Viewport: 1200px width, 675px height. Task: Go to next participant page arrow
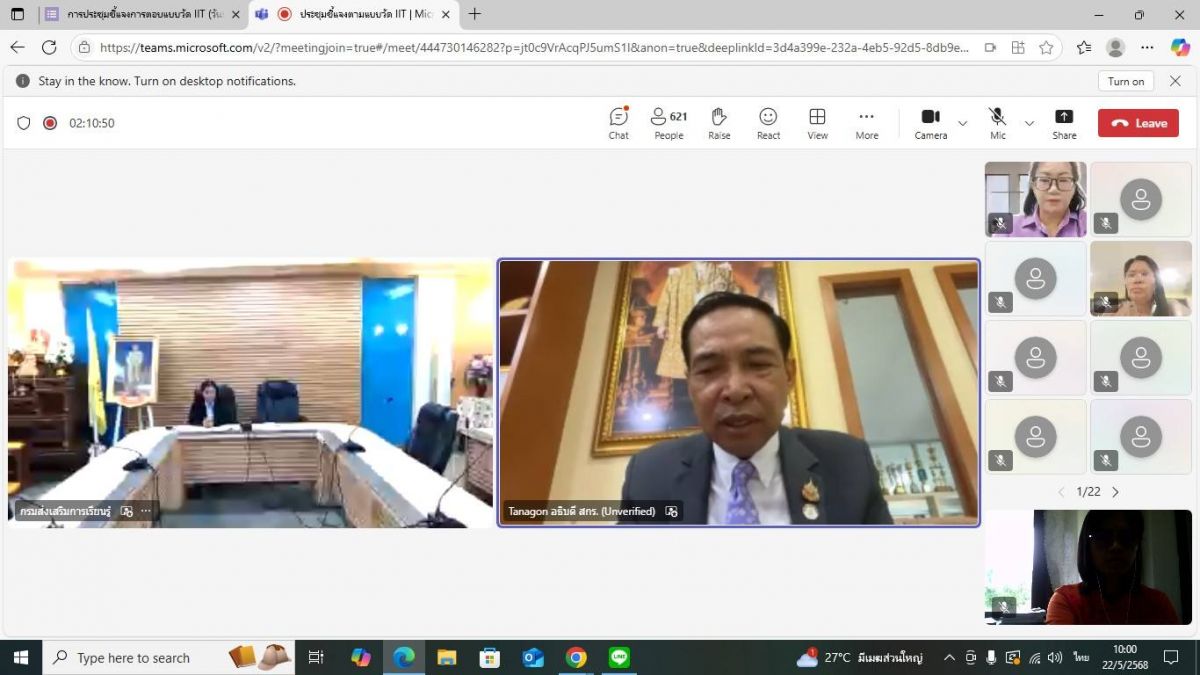(1115, 492)
